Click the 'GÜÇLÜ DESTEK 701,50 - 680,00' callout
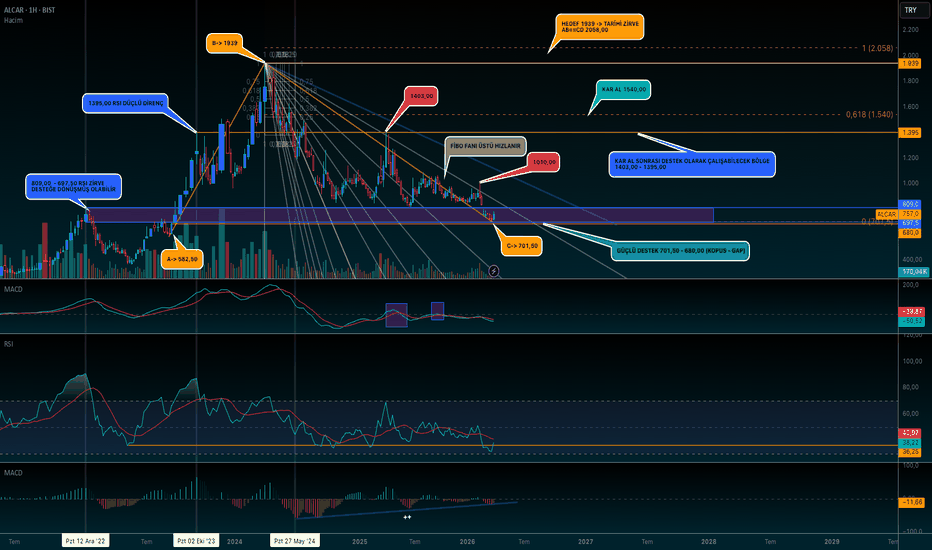The image size is (932, 550). [x=681, y=250]
